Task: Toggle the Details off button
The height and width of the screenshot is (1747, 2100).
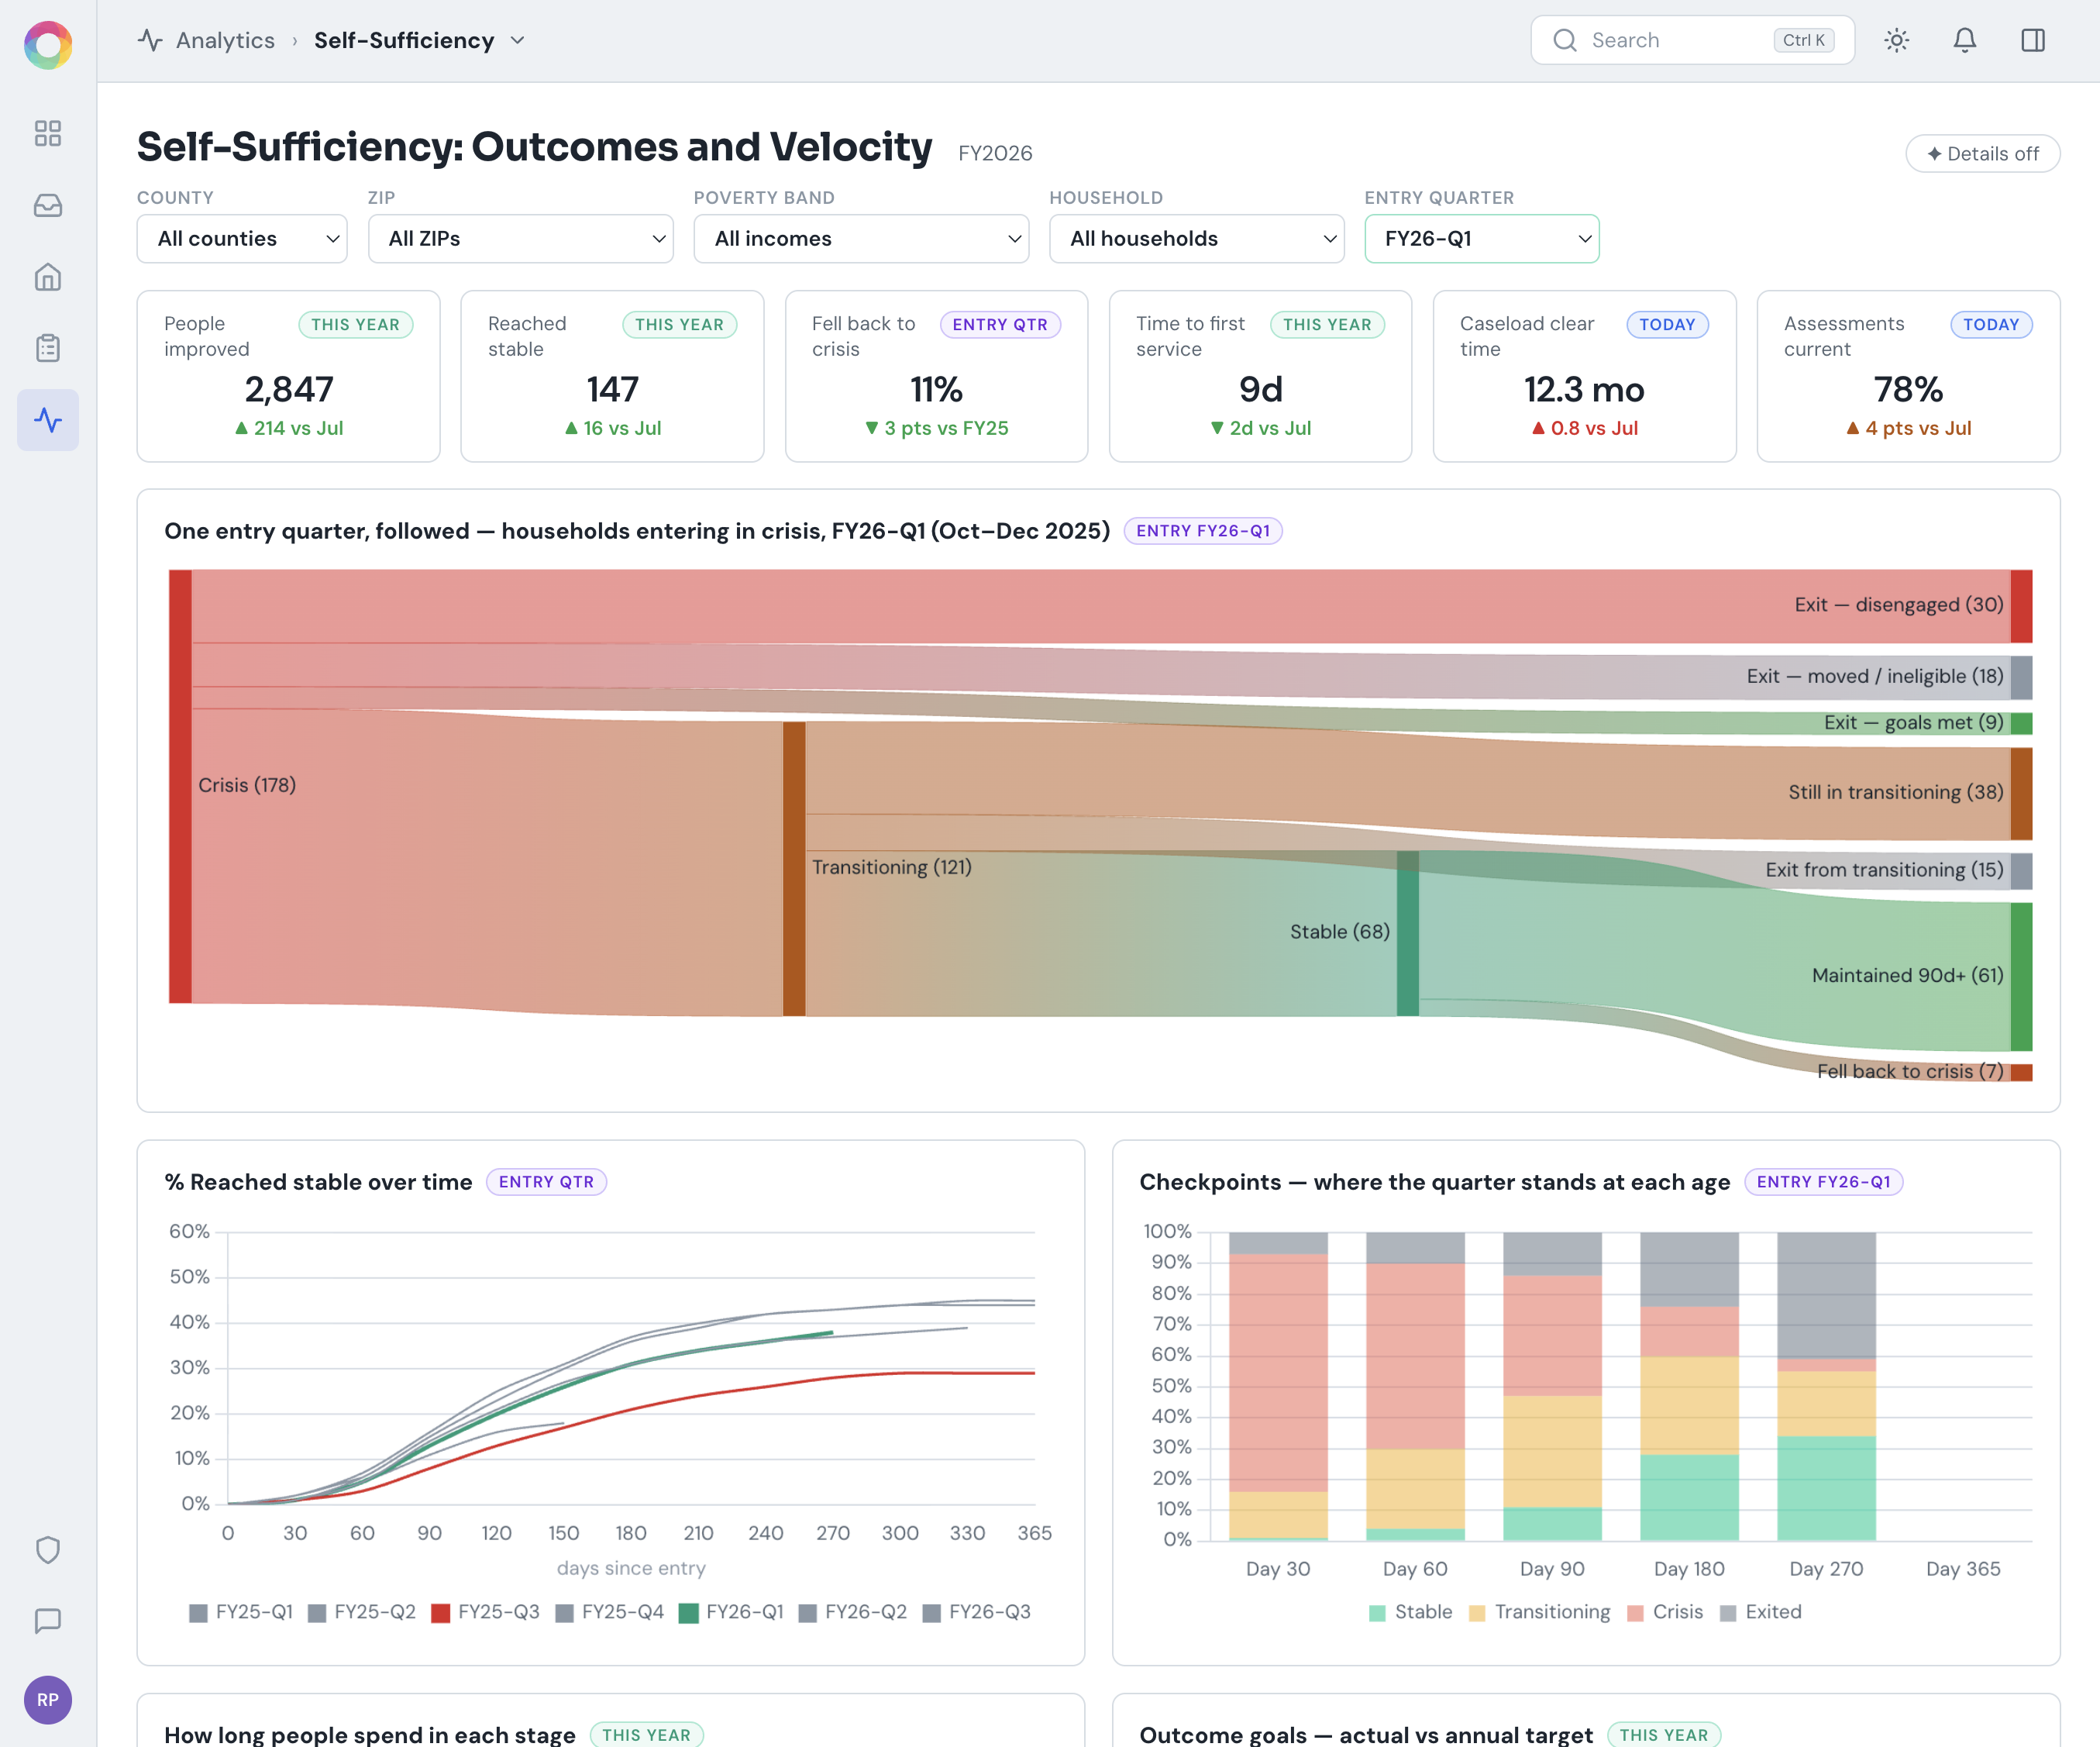Action: 1982,153
